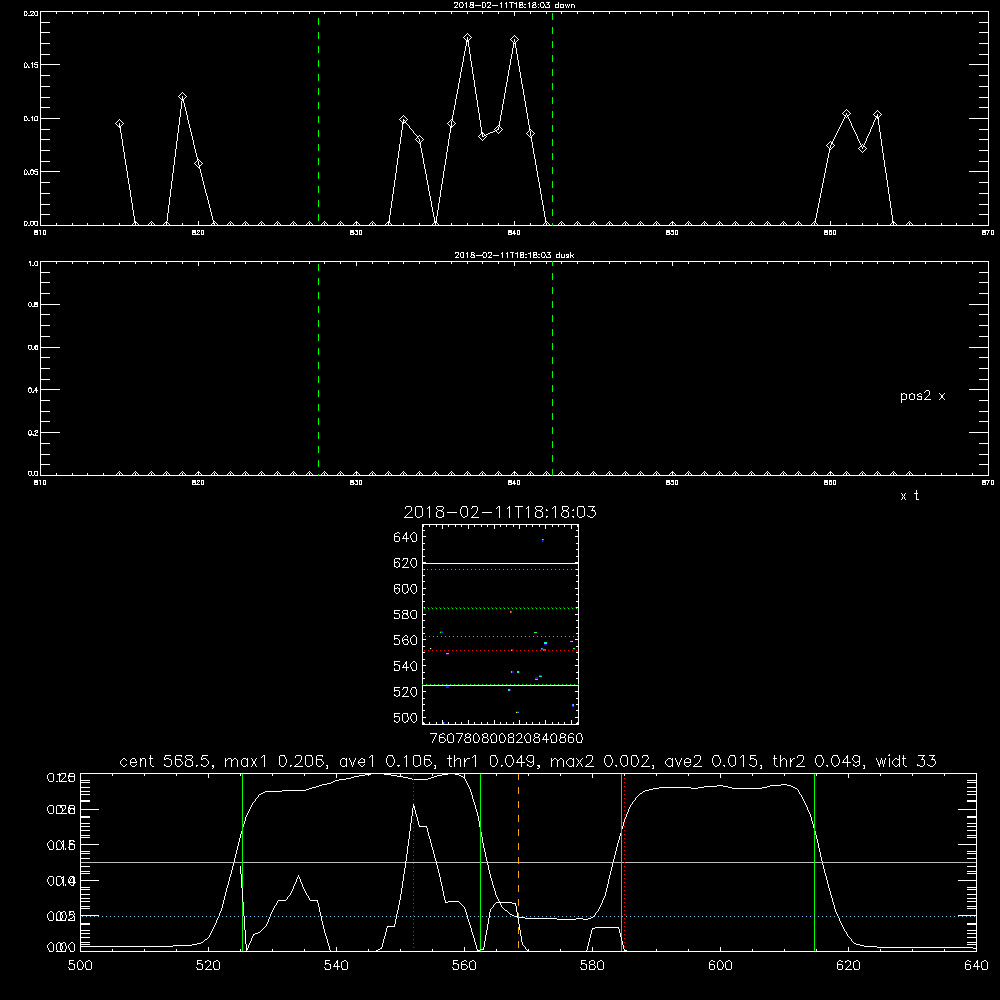The width and height of the screenshot is (1000, 1000).
Task: Click the isolated blue point near 640 in scatter plot
Action: coord(543,540)
